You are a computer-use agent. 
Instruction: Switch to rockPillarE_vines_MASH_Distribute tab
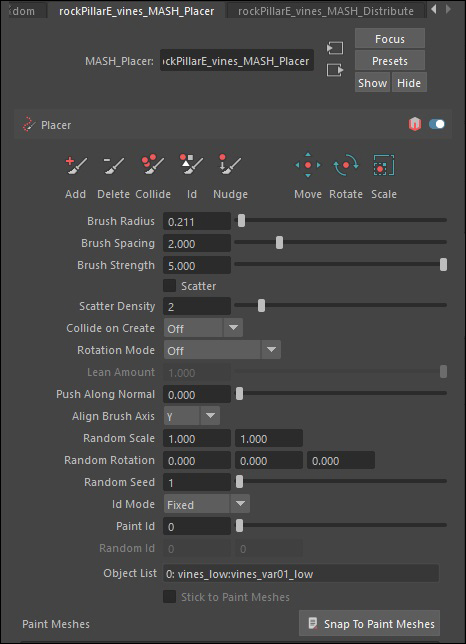tap(326, 11)
